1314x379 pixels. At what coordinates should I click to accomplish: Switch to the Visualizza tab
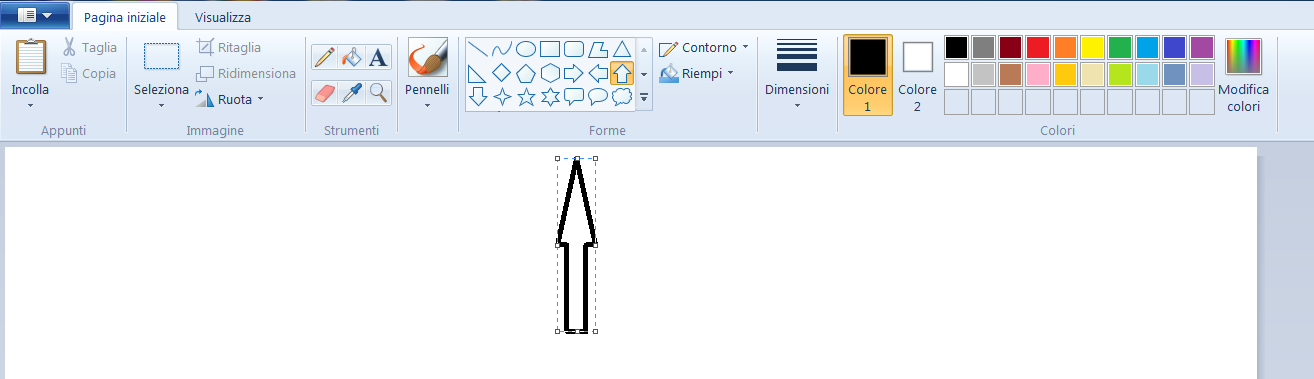pyautogui.click(x=223, y=17)
